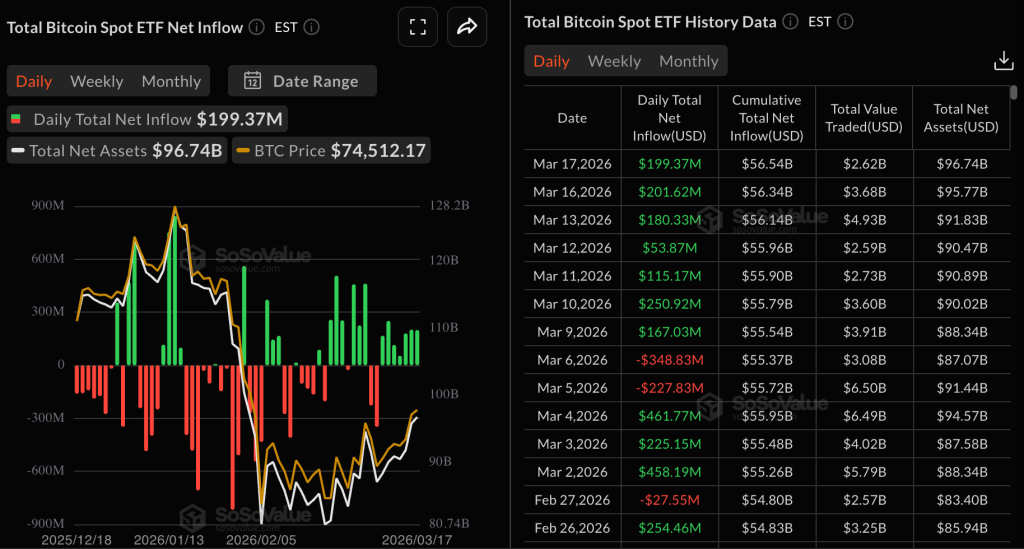The width and height of the screenshot is (1024, 549).
Task: Click info icon beside History Data title
Action: 790,21
